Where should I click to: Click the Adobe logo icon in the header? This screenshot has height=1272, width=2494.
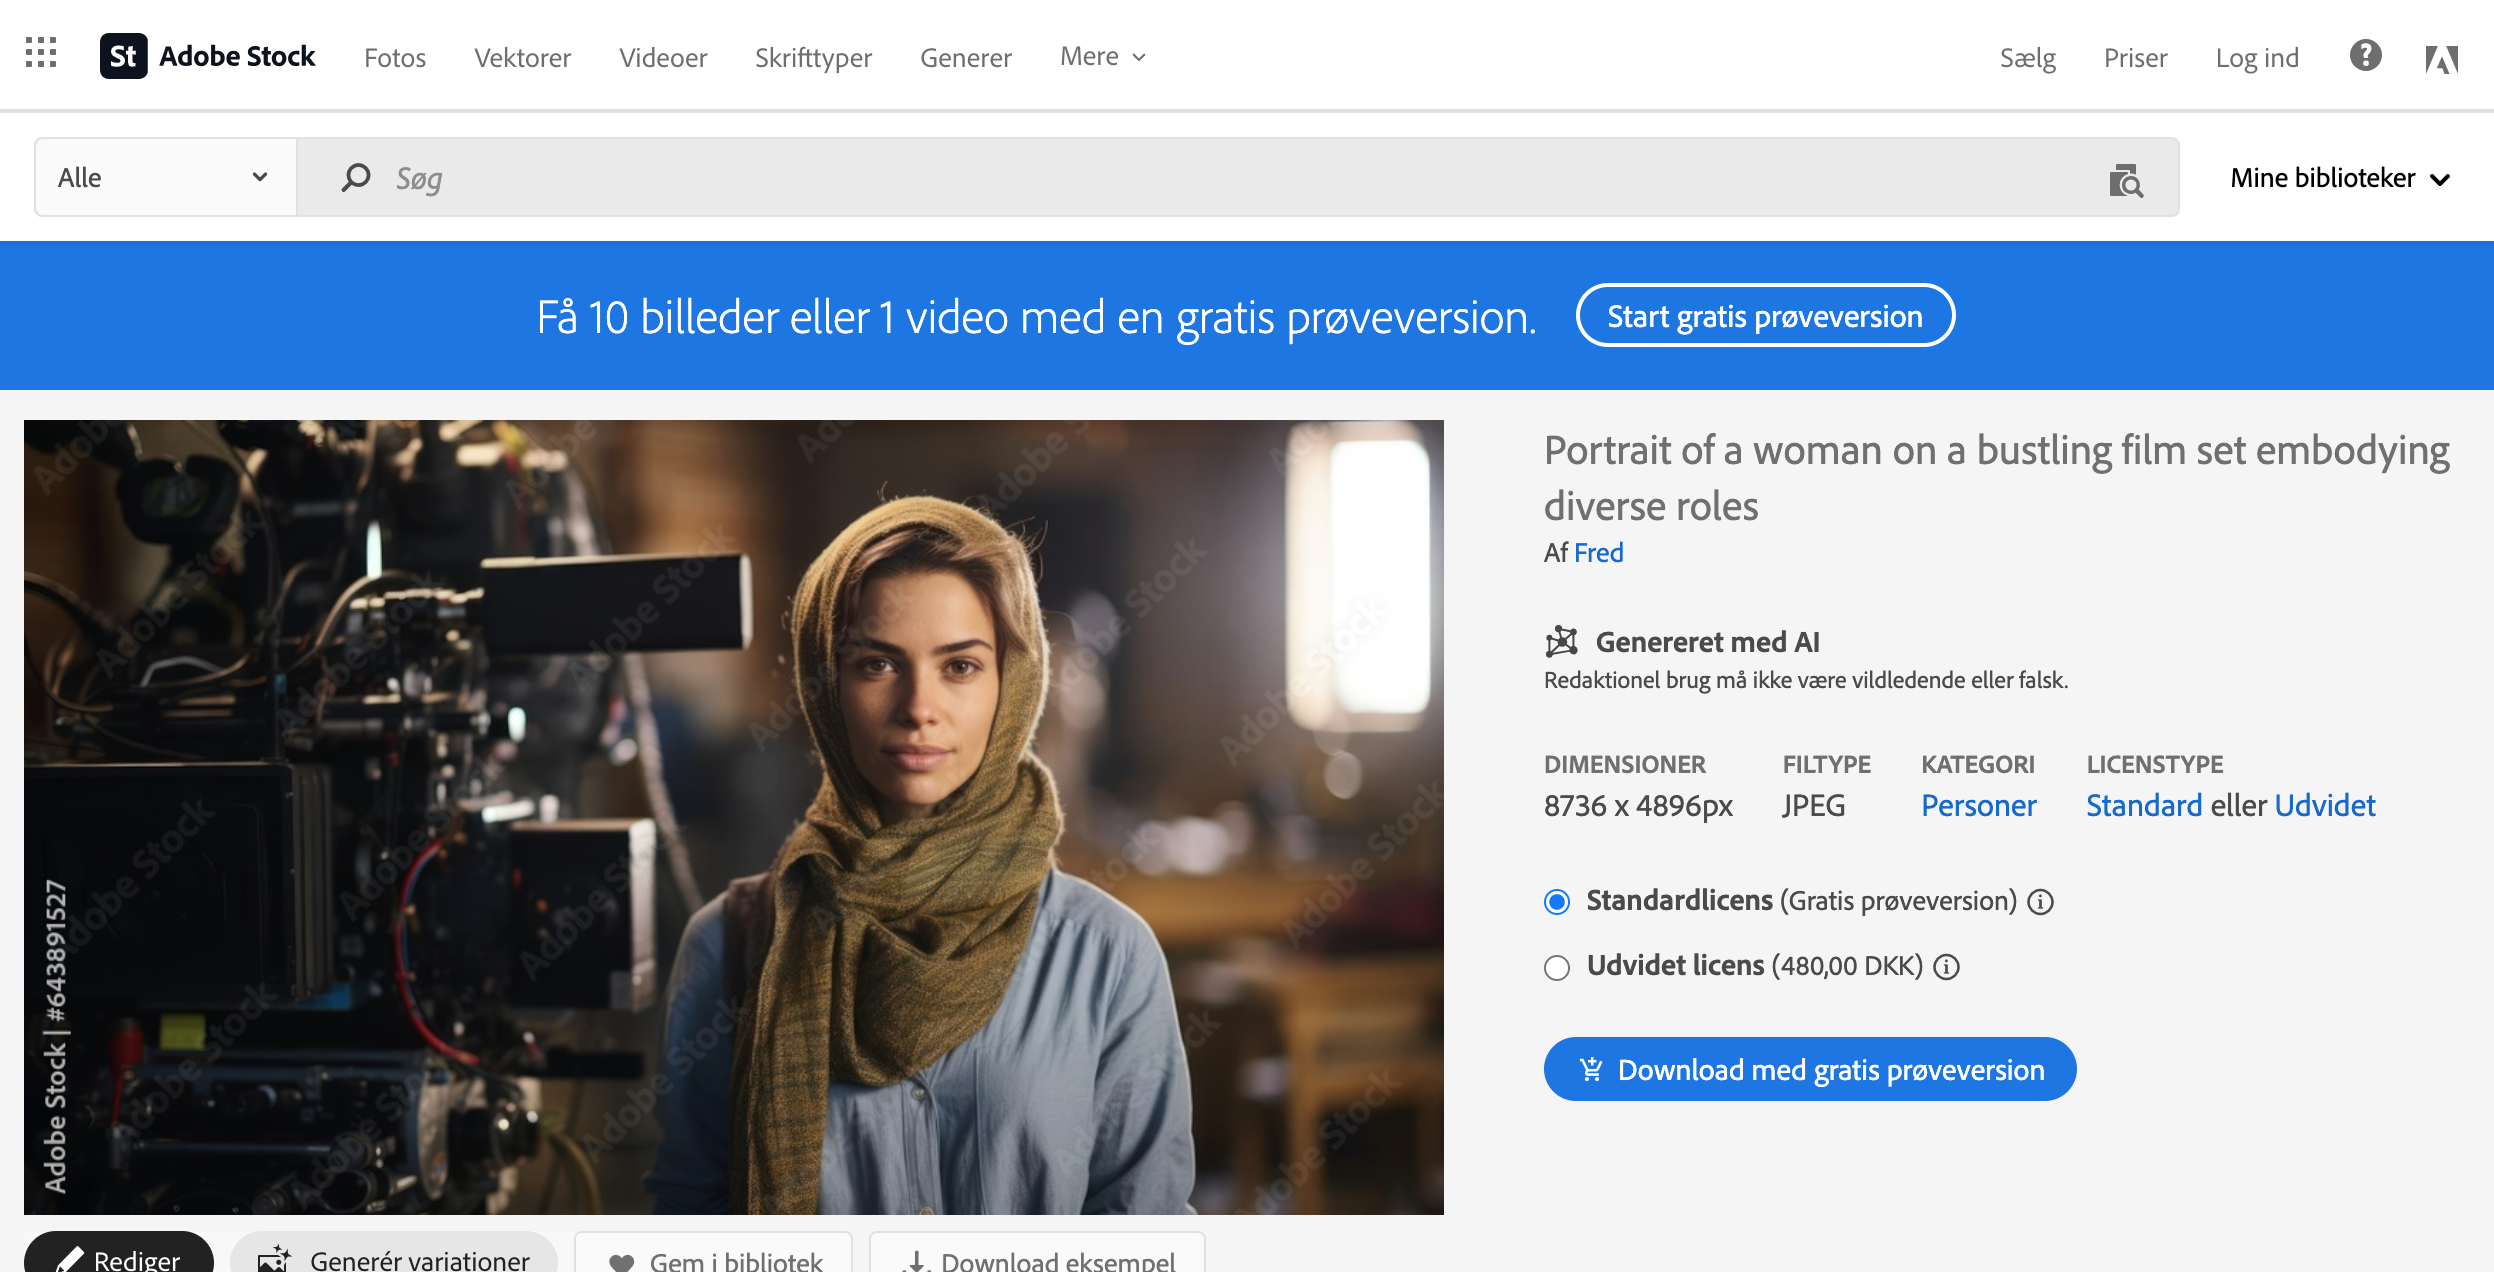click(2441, 59)
